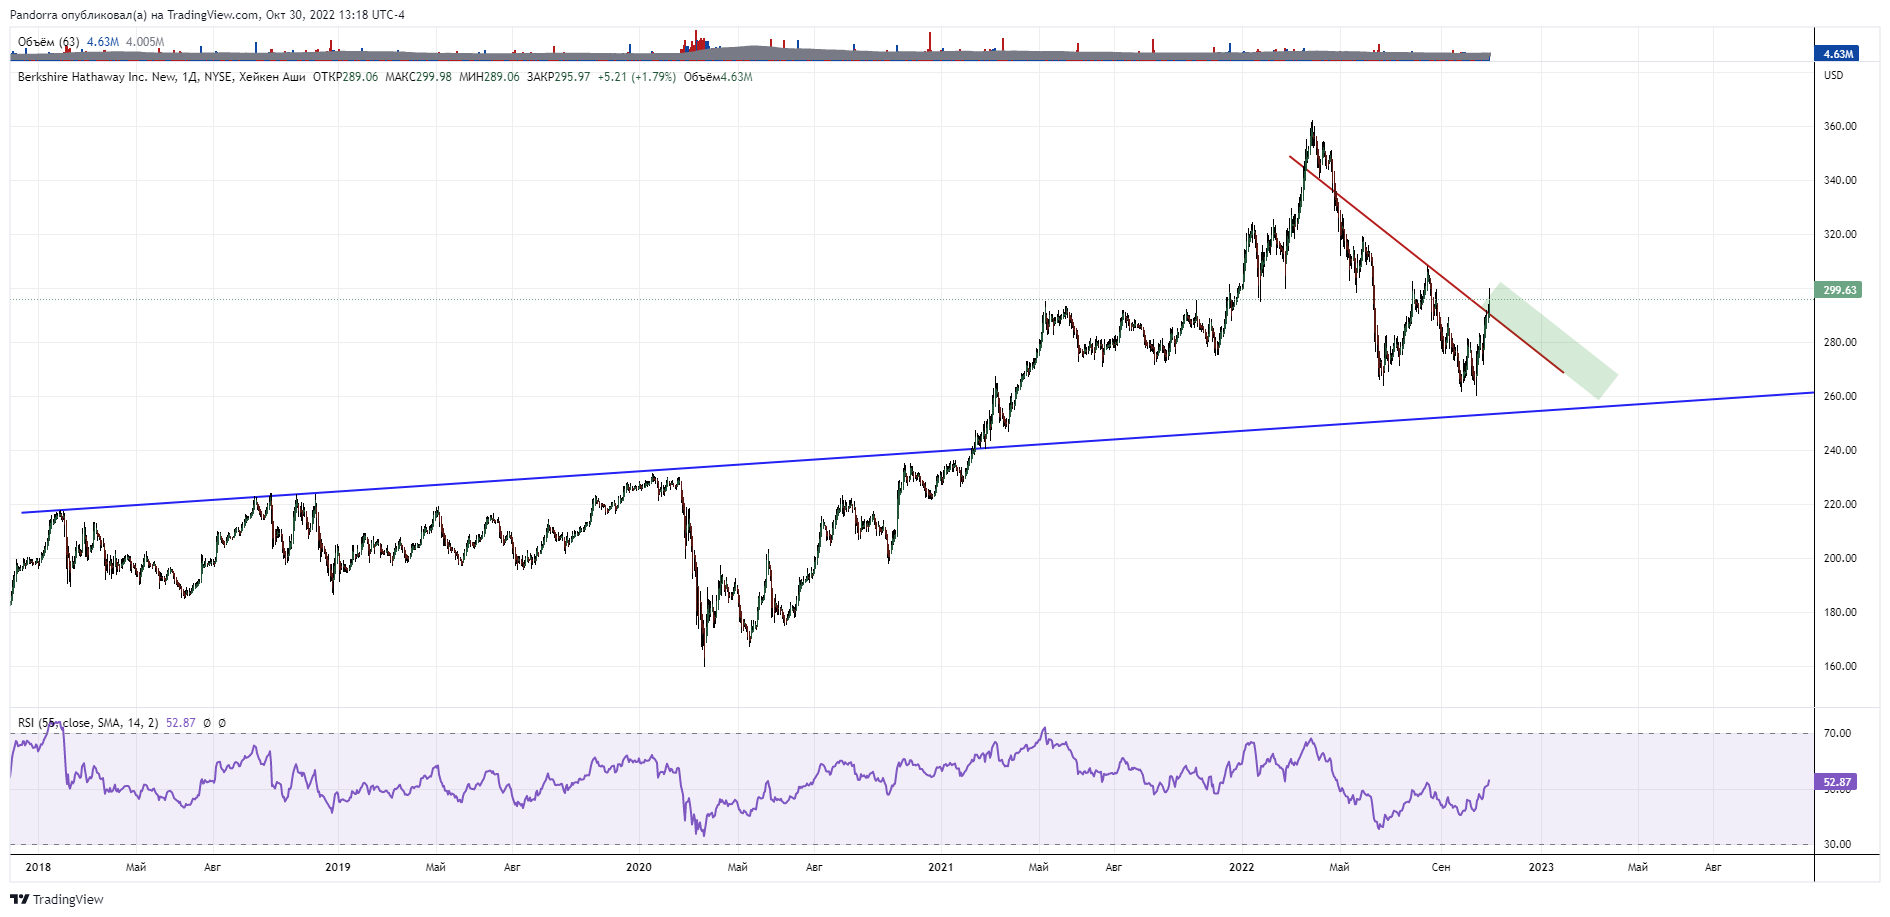Viewport: 1890px width, 917px height.
Task: Click the 2020 time axis label
Action: (x=639, y=867)
